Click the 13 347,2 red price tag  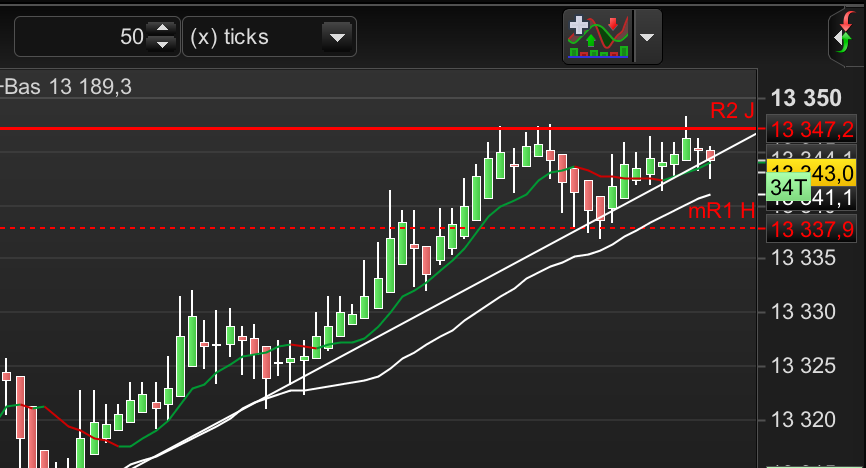coord(811,130)
